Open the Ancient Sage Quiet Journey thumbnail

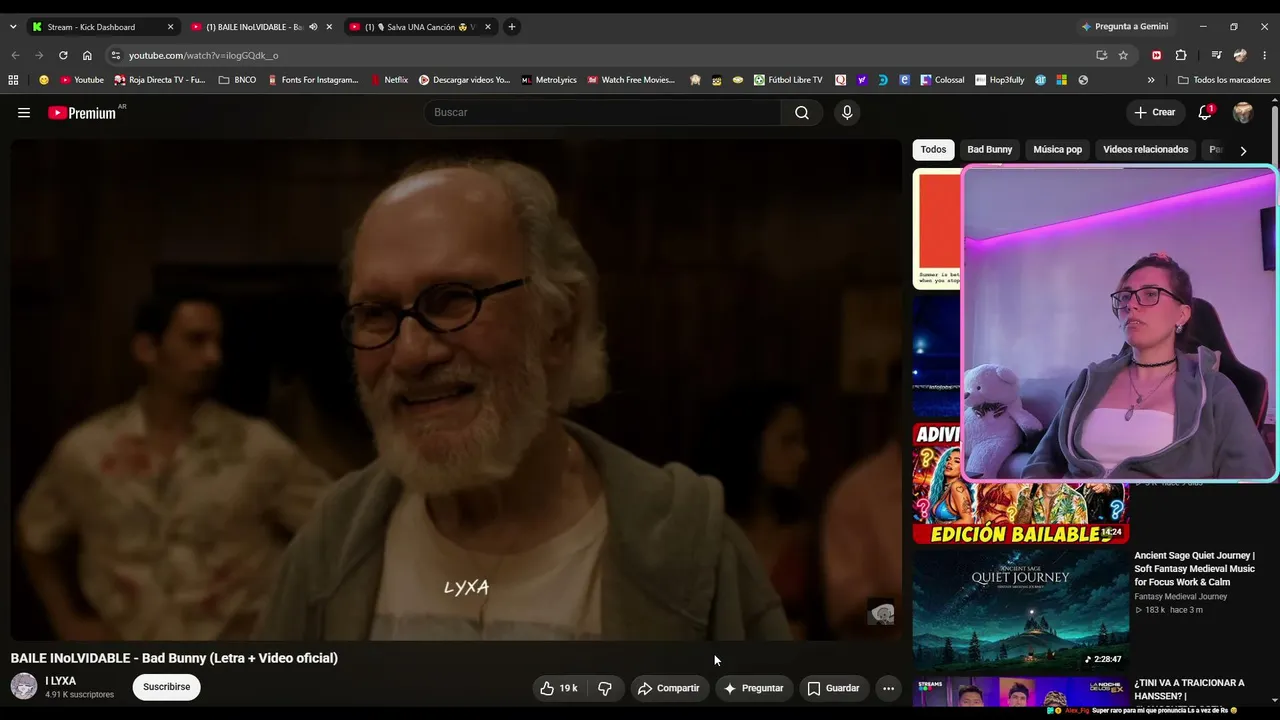tap(1020, 609)
